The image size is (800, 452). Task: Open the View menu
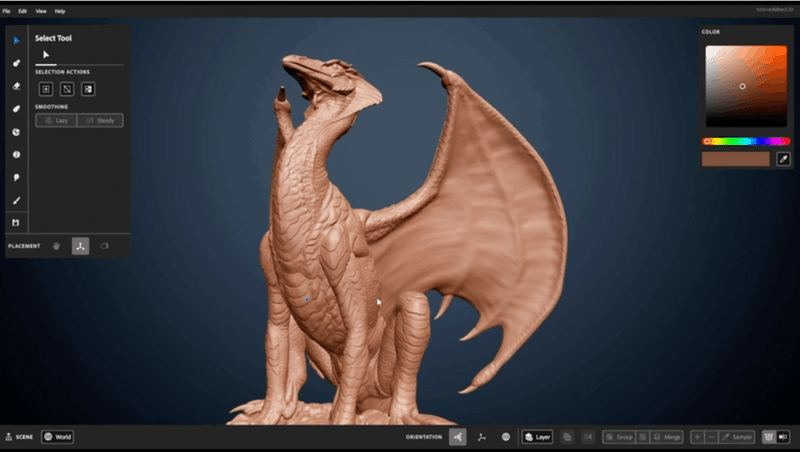click(41, 11)
